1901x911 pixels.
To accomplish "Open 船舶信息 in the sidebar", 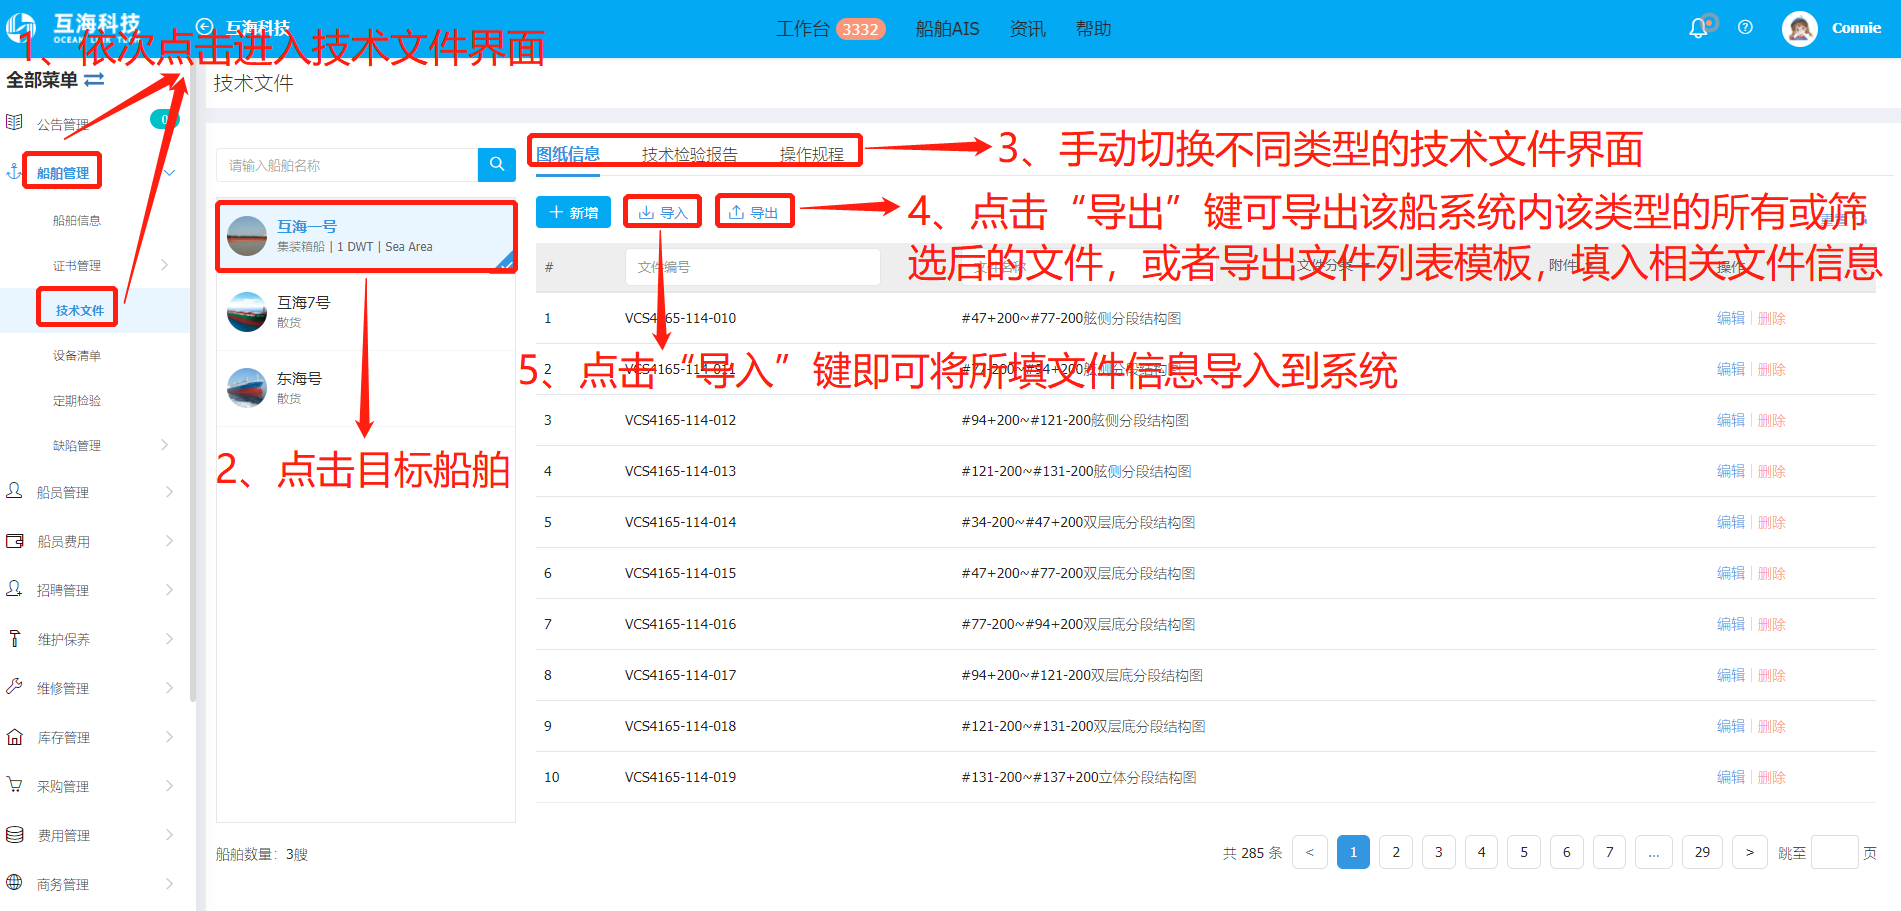I will point(77,220).
